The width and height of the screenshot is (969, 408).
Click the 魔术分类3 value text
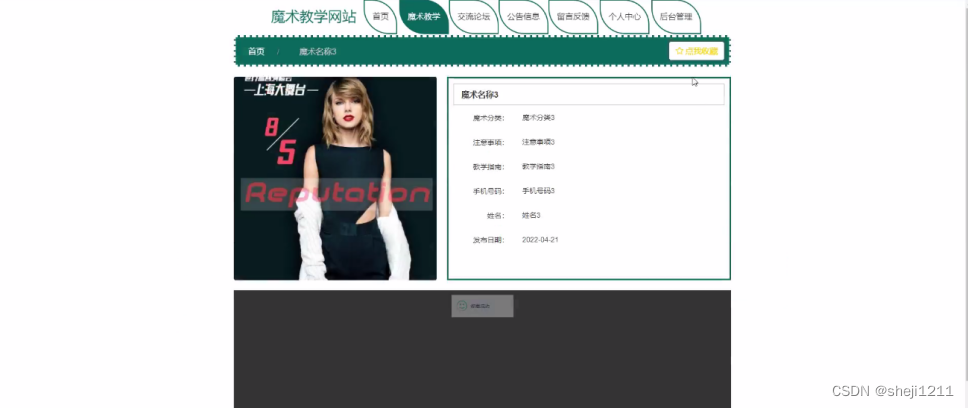pos(538,117)
